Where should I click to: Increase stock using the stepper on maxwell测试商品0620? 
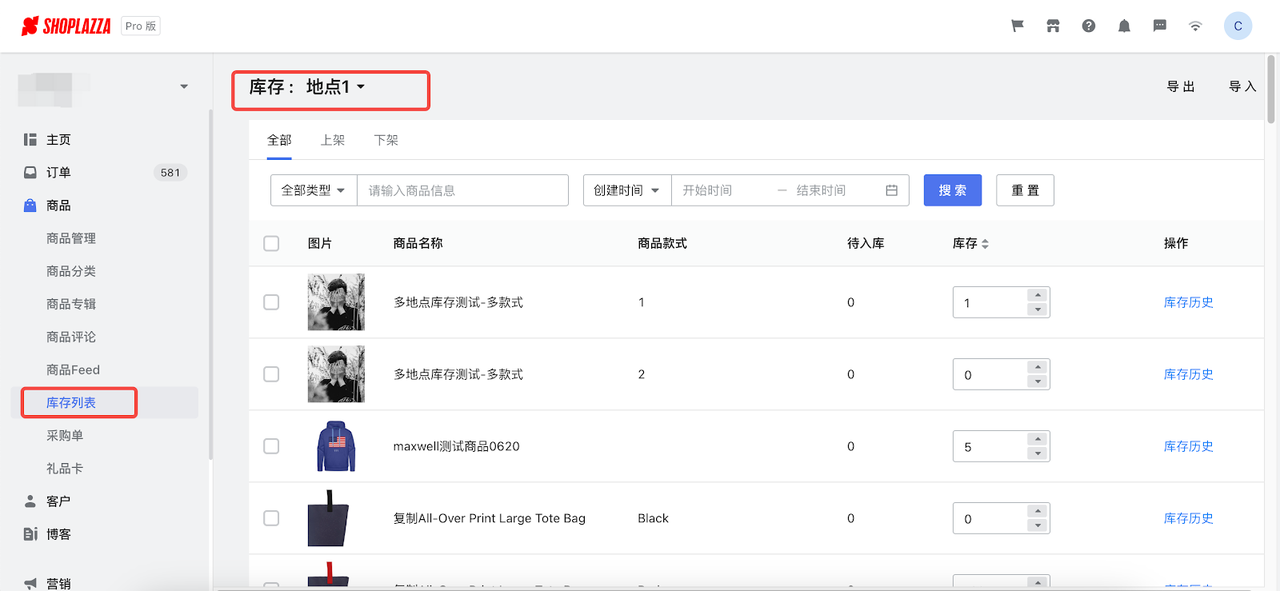1037,440
